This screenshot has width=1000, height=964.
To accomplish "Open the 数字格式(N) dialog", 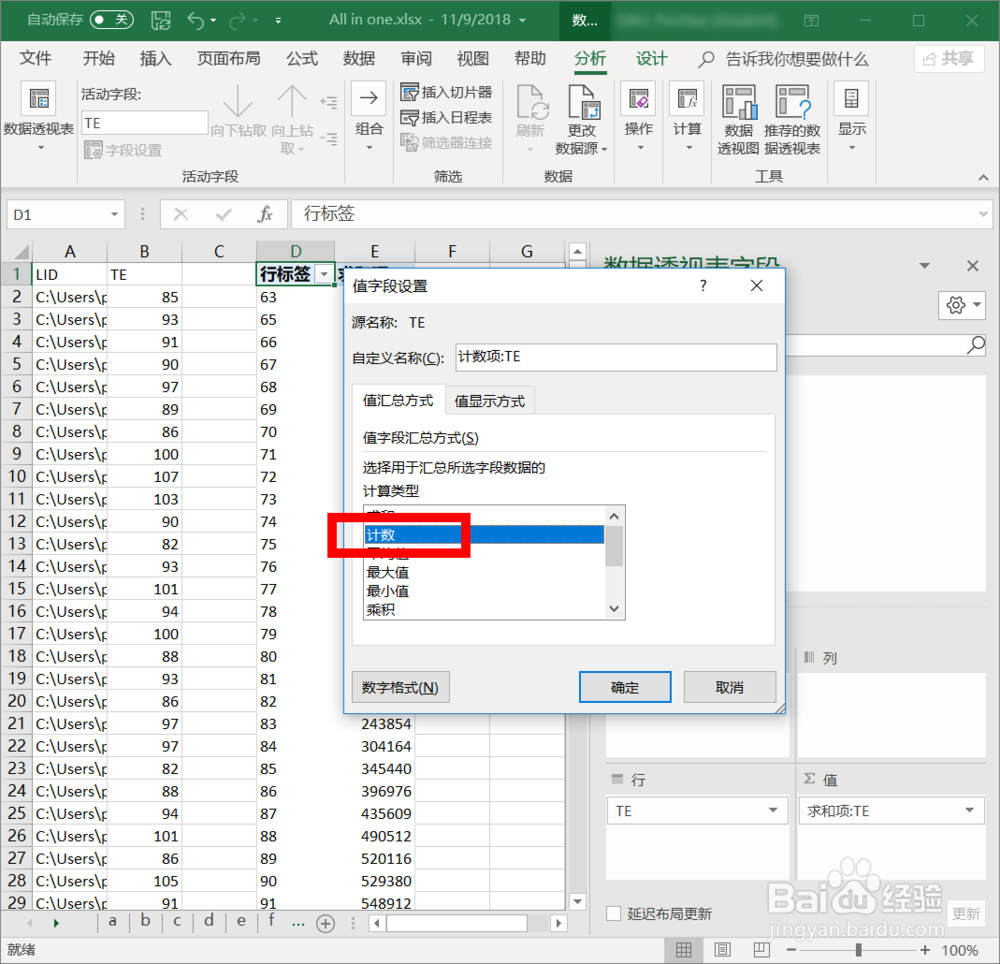I will (400, 687).
